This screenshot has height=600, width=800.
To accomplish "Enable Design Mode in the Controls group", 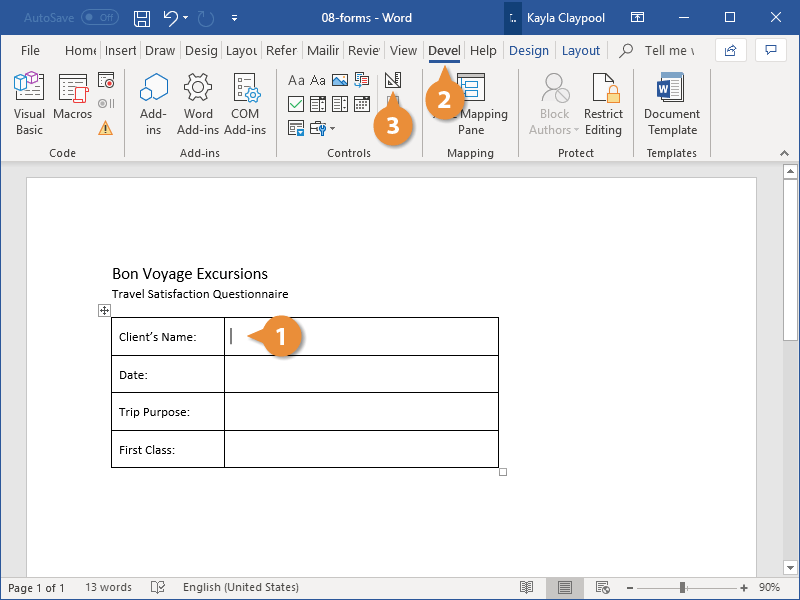I will pos(392,79).
